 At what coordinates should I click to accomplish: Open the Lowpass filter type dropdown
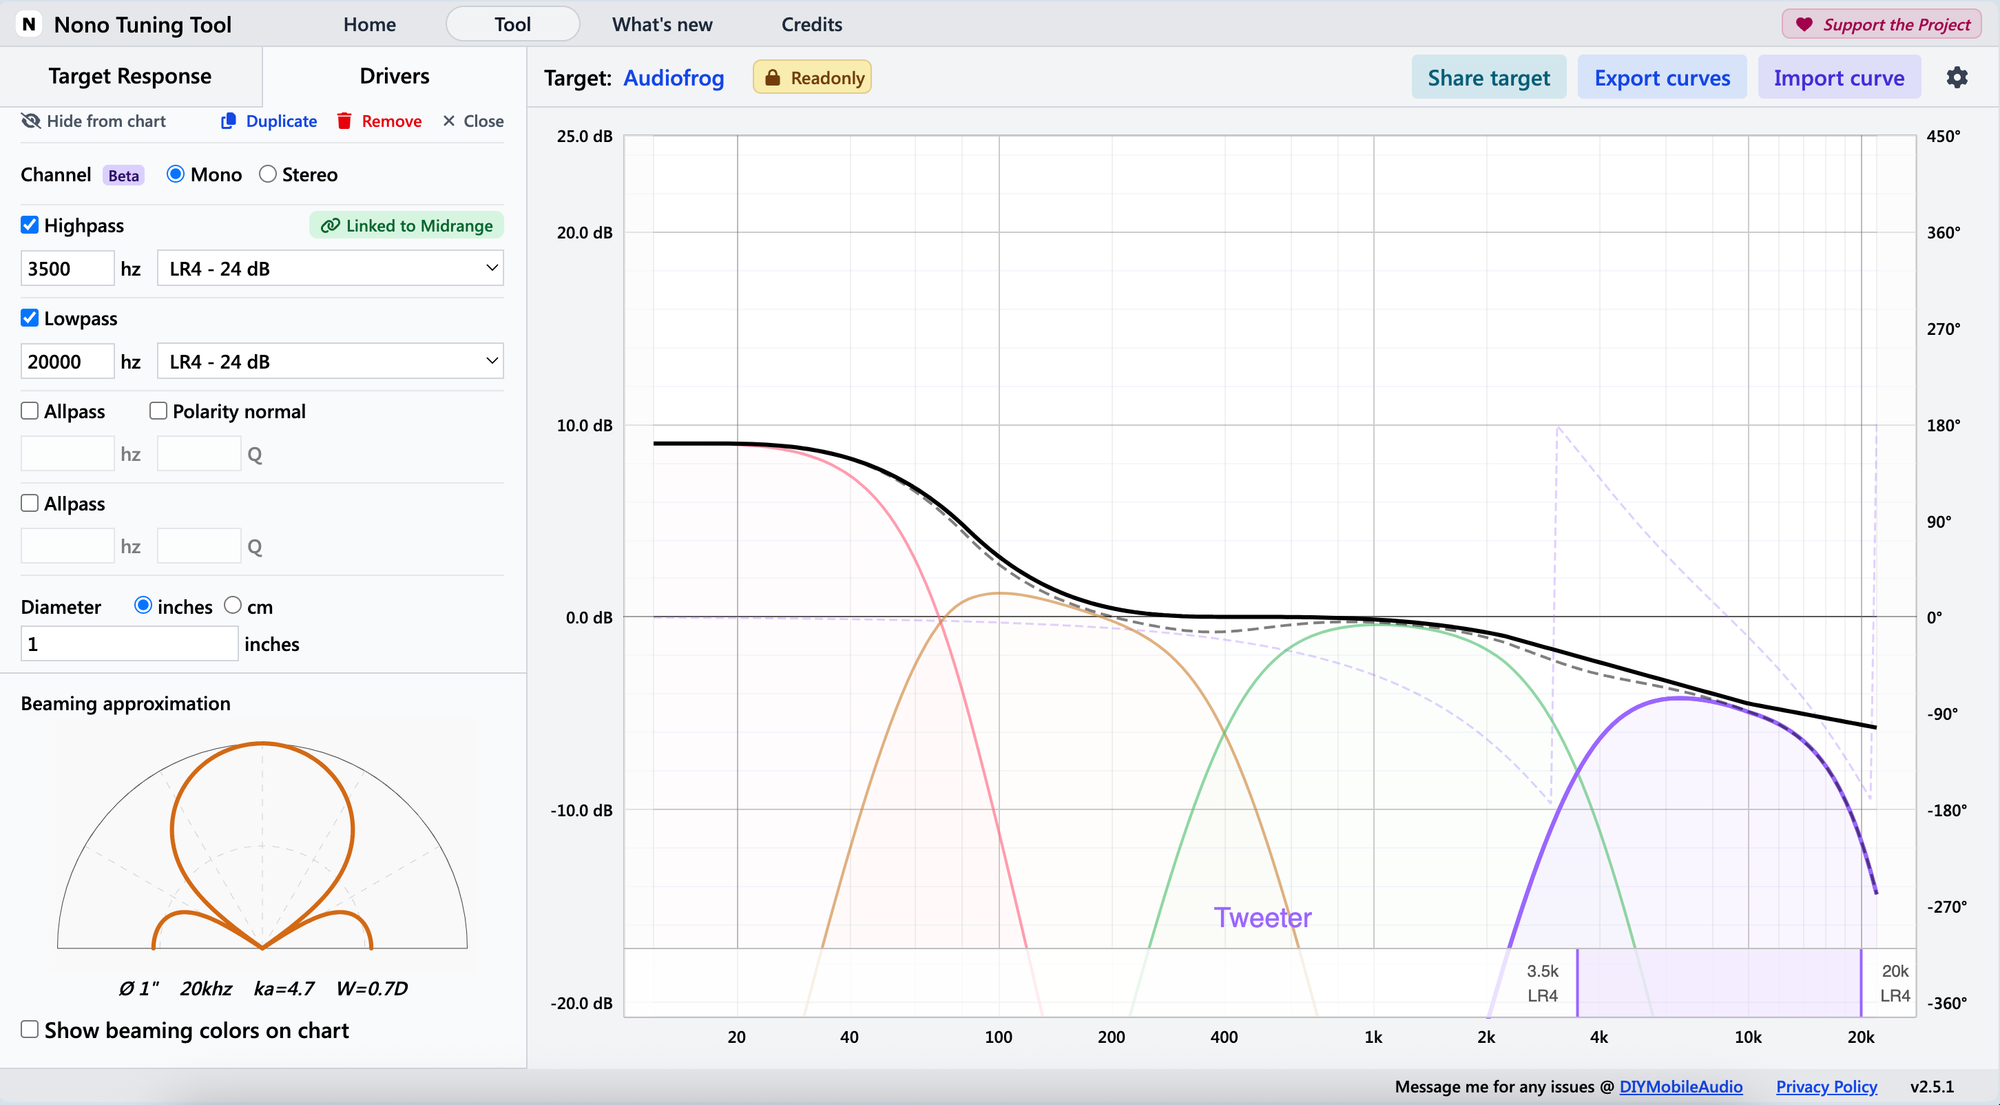pos(330,361)
